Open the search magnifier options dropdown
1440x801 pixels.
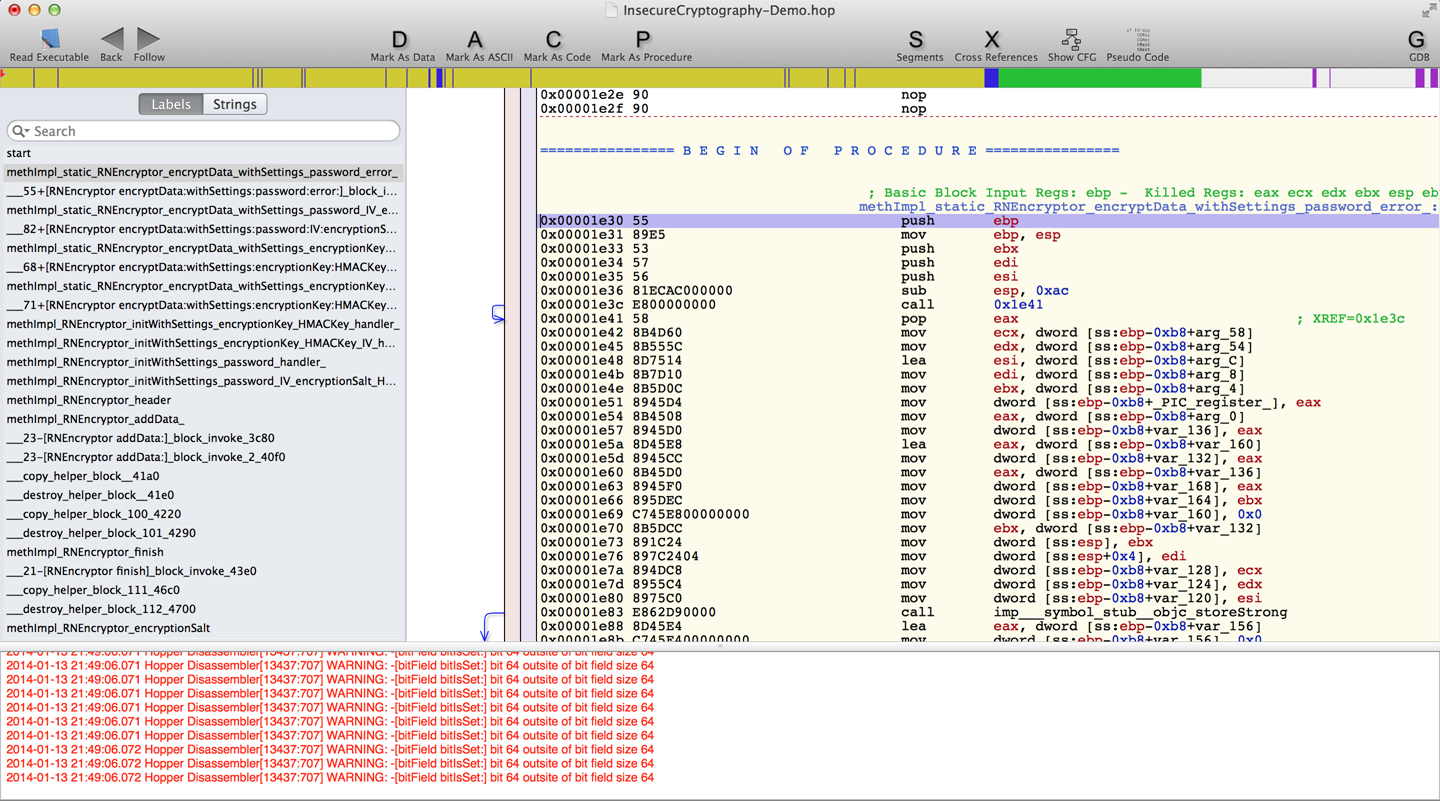click(20, 131)
